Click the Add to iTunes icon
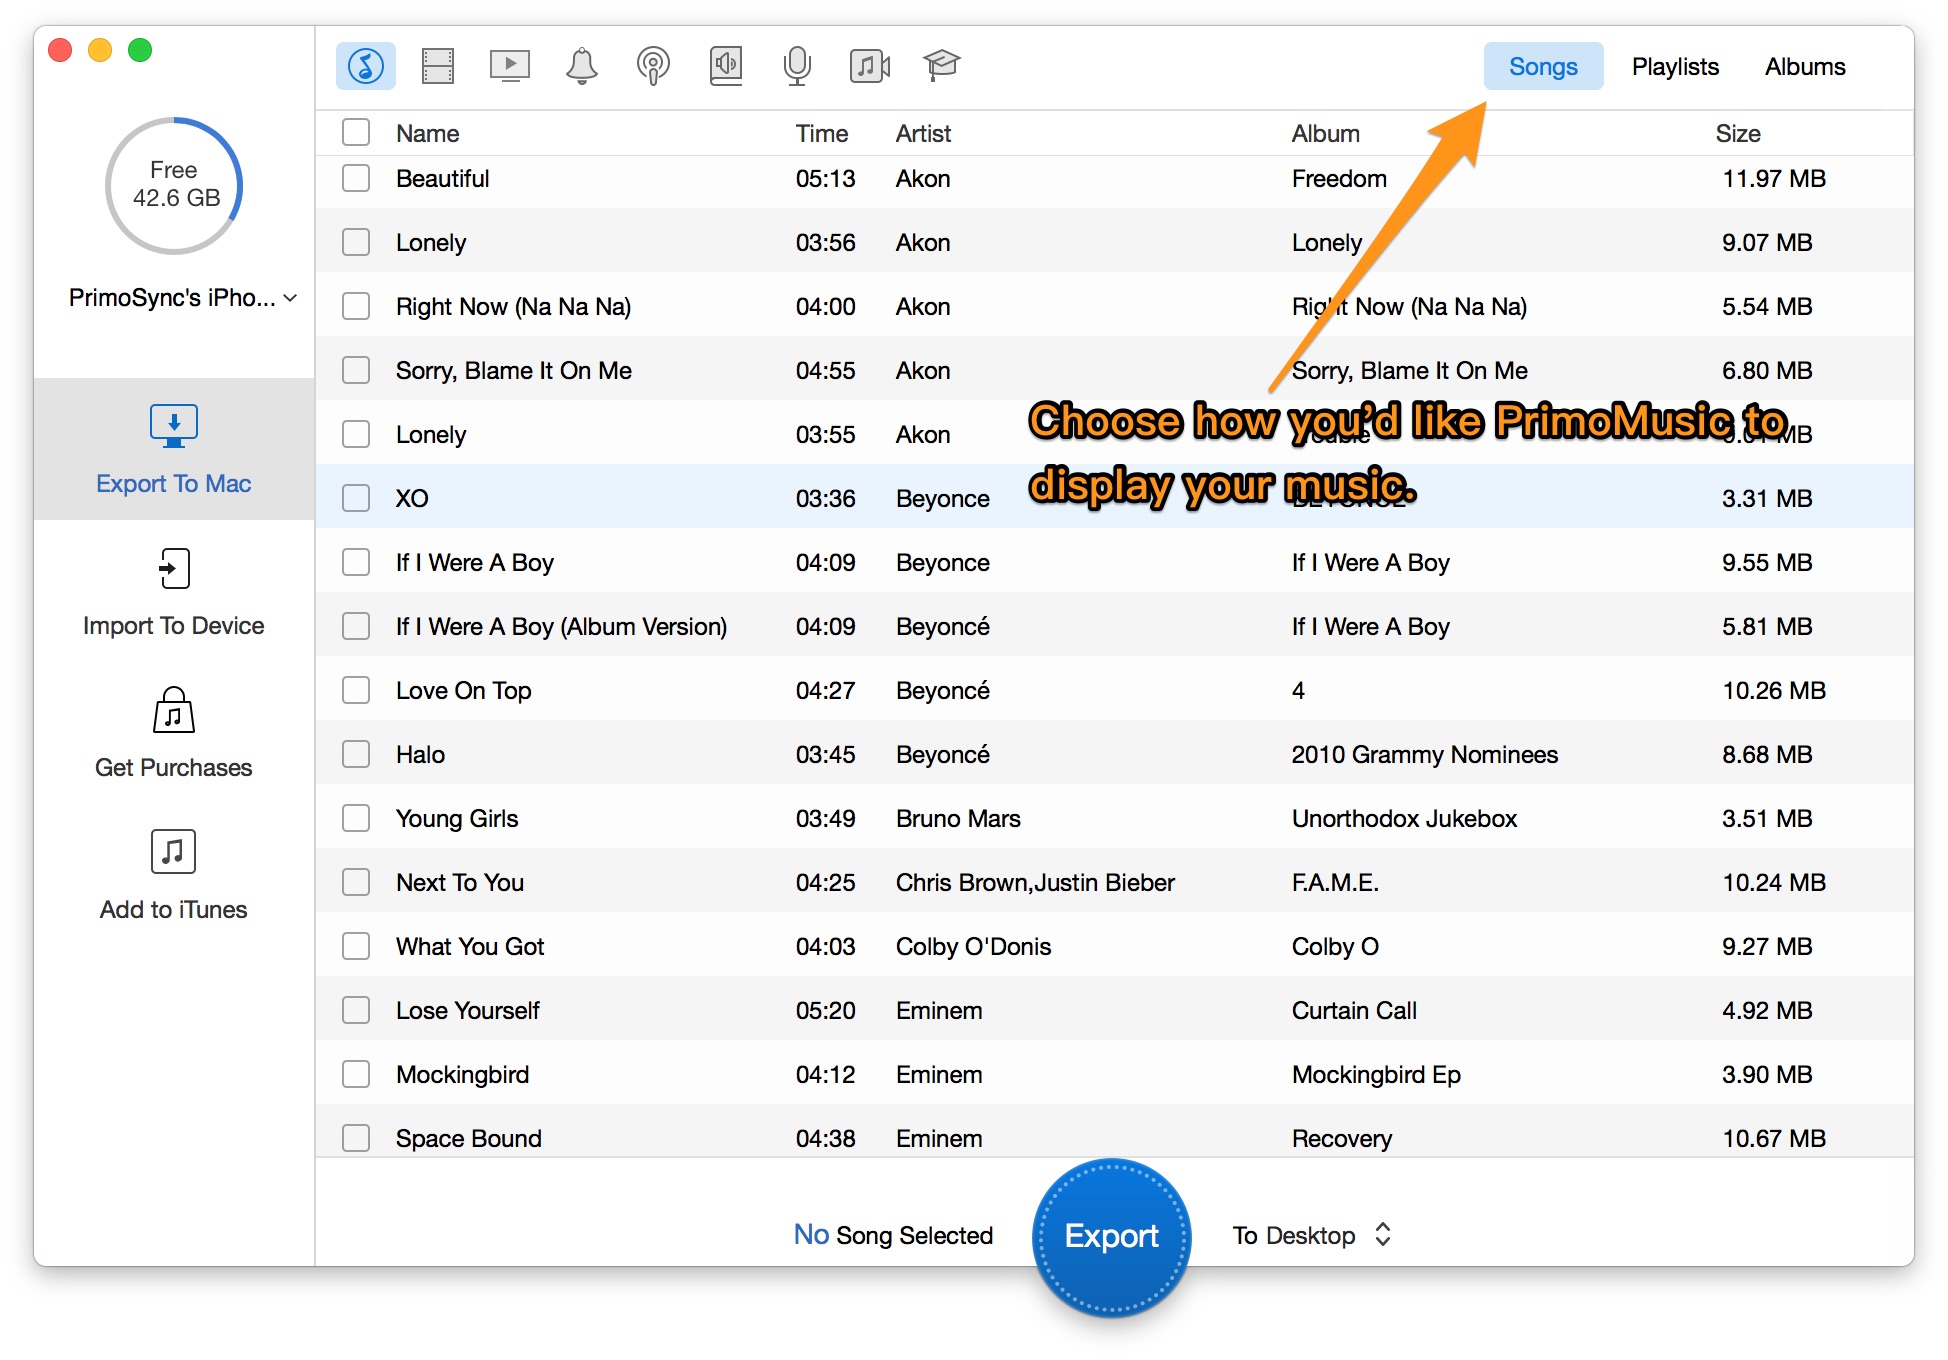 point(174,852)
